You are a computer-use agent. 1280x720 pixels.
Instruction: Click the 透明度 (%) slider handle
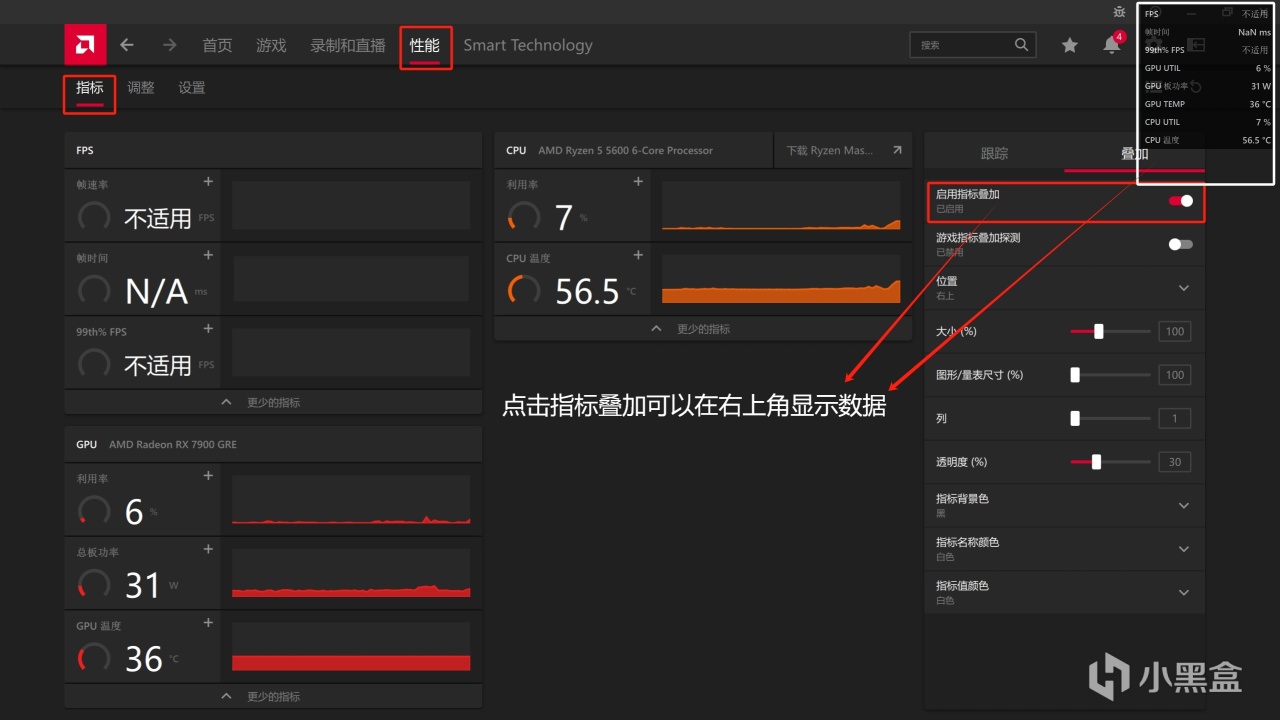point(1096,462)
